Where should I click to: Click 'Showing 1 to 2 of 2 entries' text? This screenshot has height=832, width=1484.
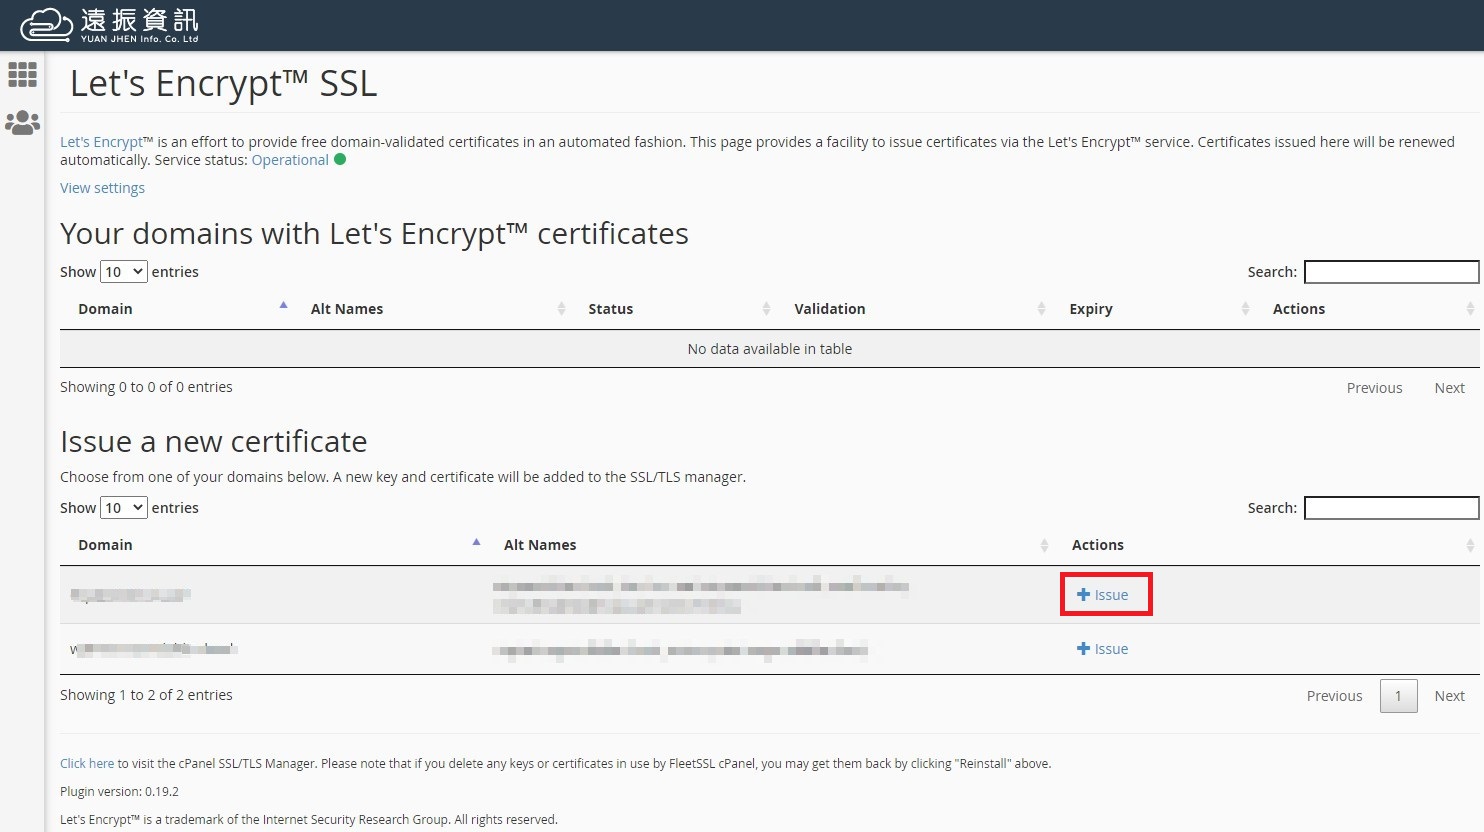click(x=146, y=695)
